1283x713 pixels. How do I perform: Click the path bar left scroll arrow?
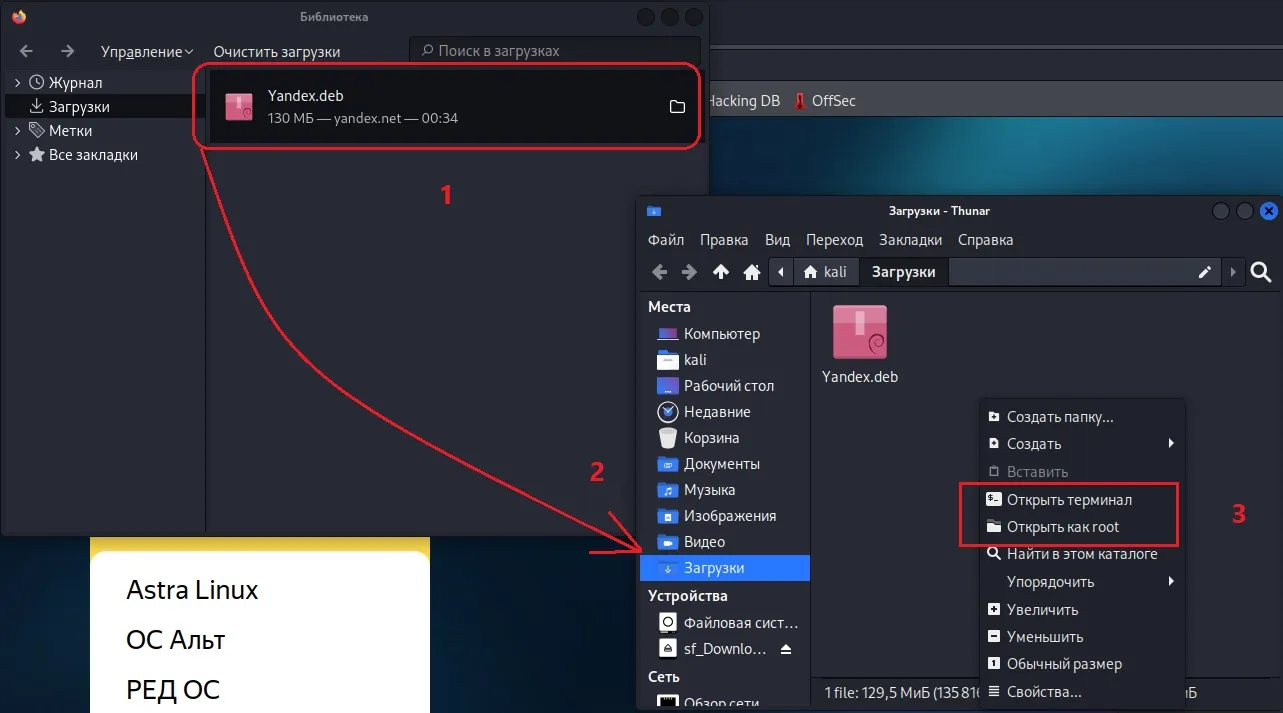(x=781, y=272)
